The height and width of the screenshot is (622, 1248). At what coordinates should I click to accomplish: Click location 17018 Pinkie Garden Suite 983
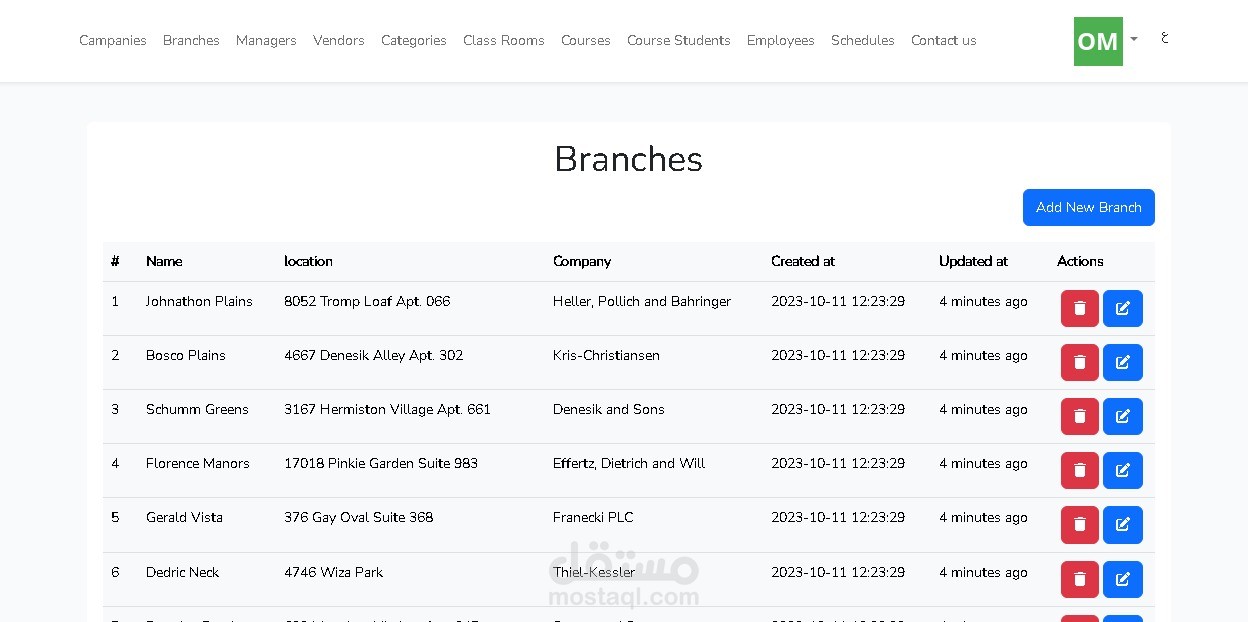pos(381,463)
